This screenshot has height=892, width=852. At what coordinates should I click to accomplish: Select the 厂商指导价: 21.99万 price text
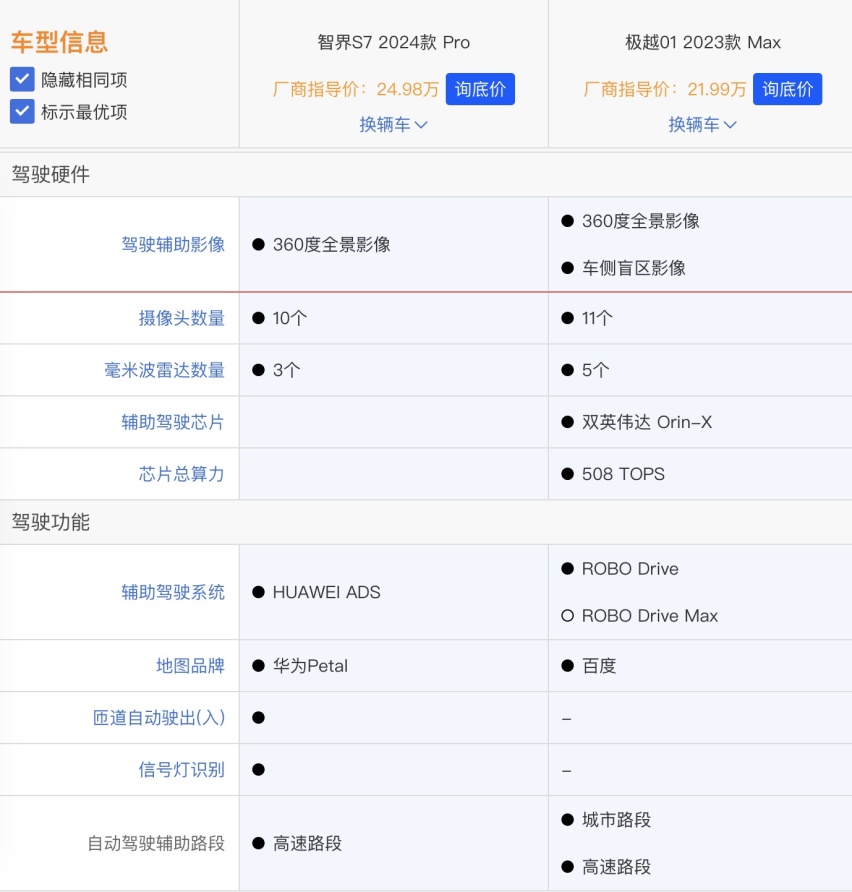[664, 89]
